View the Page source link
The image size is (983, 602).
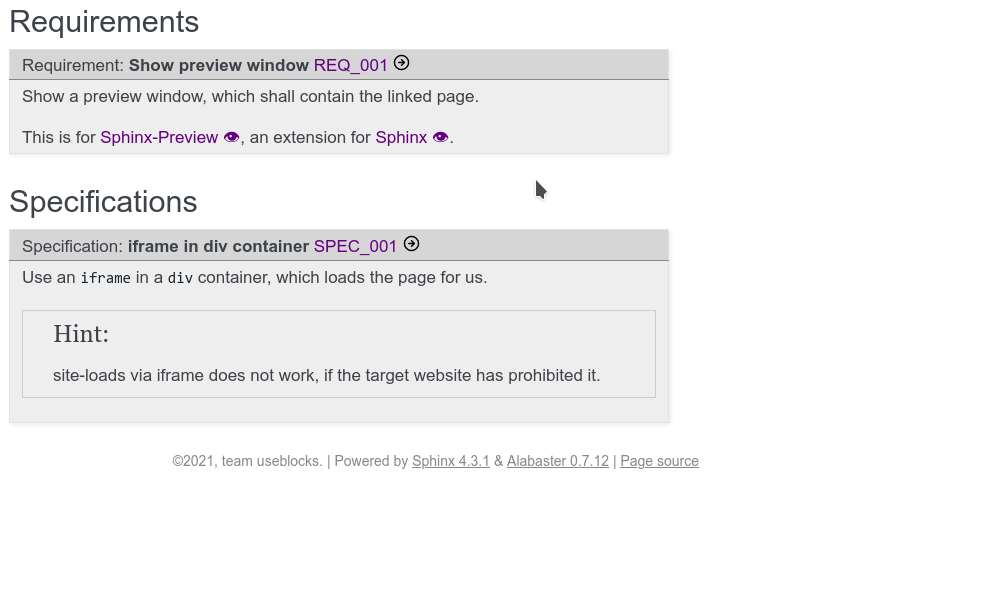click(x=659, y=461)
